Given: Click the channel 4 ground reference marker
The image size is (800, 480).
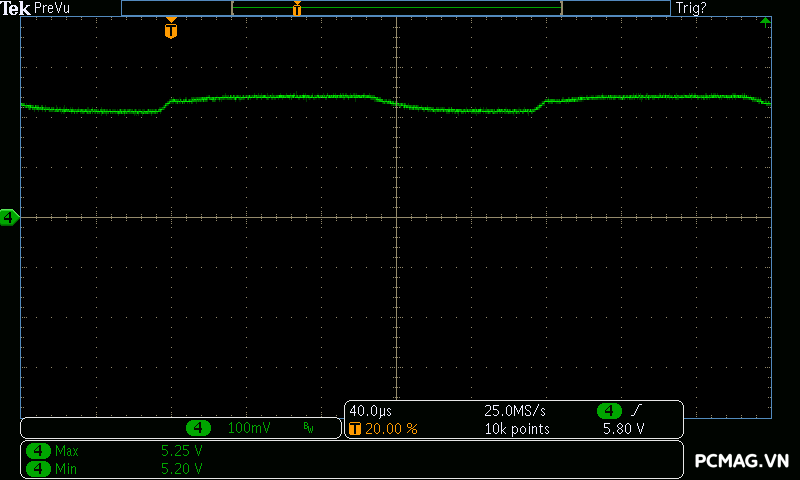Looking at the screenshot, I should (9, 216).
